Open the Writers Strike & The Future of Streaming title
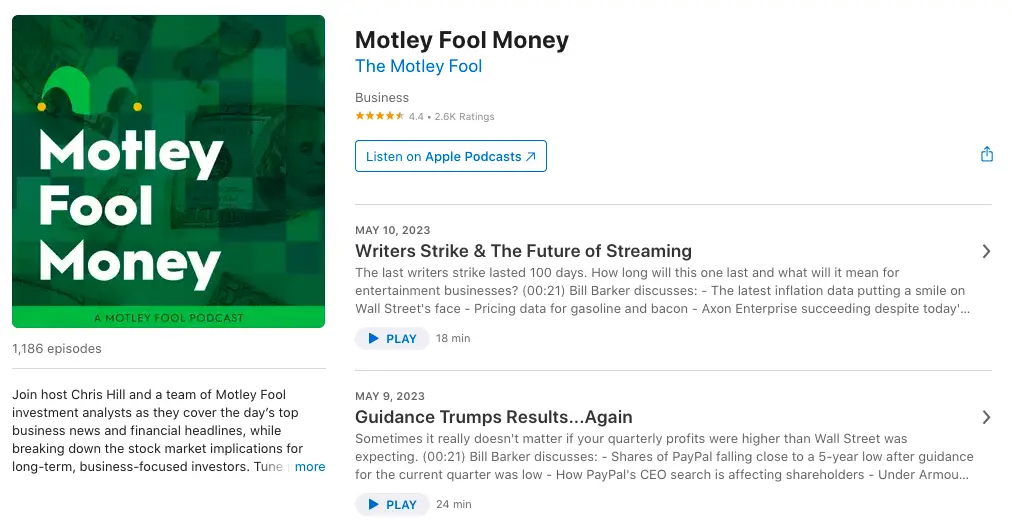Screen dimensions: 1012x524 point(523,251)
